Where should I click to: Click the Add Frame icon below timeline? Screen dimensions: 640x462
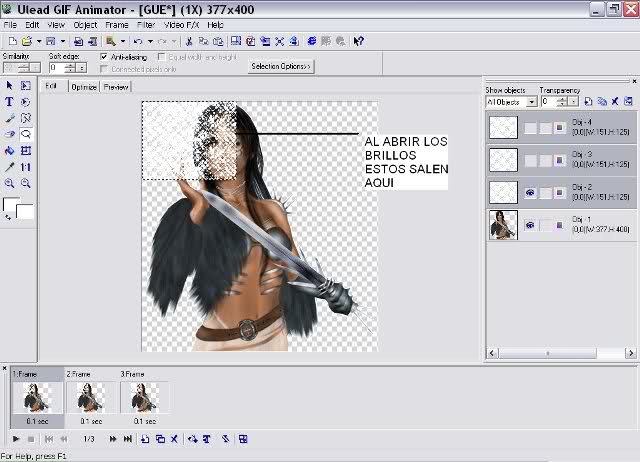point(145,439)
